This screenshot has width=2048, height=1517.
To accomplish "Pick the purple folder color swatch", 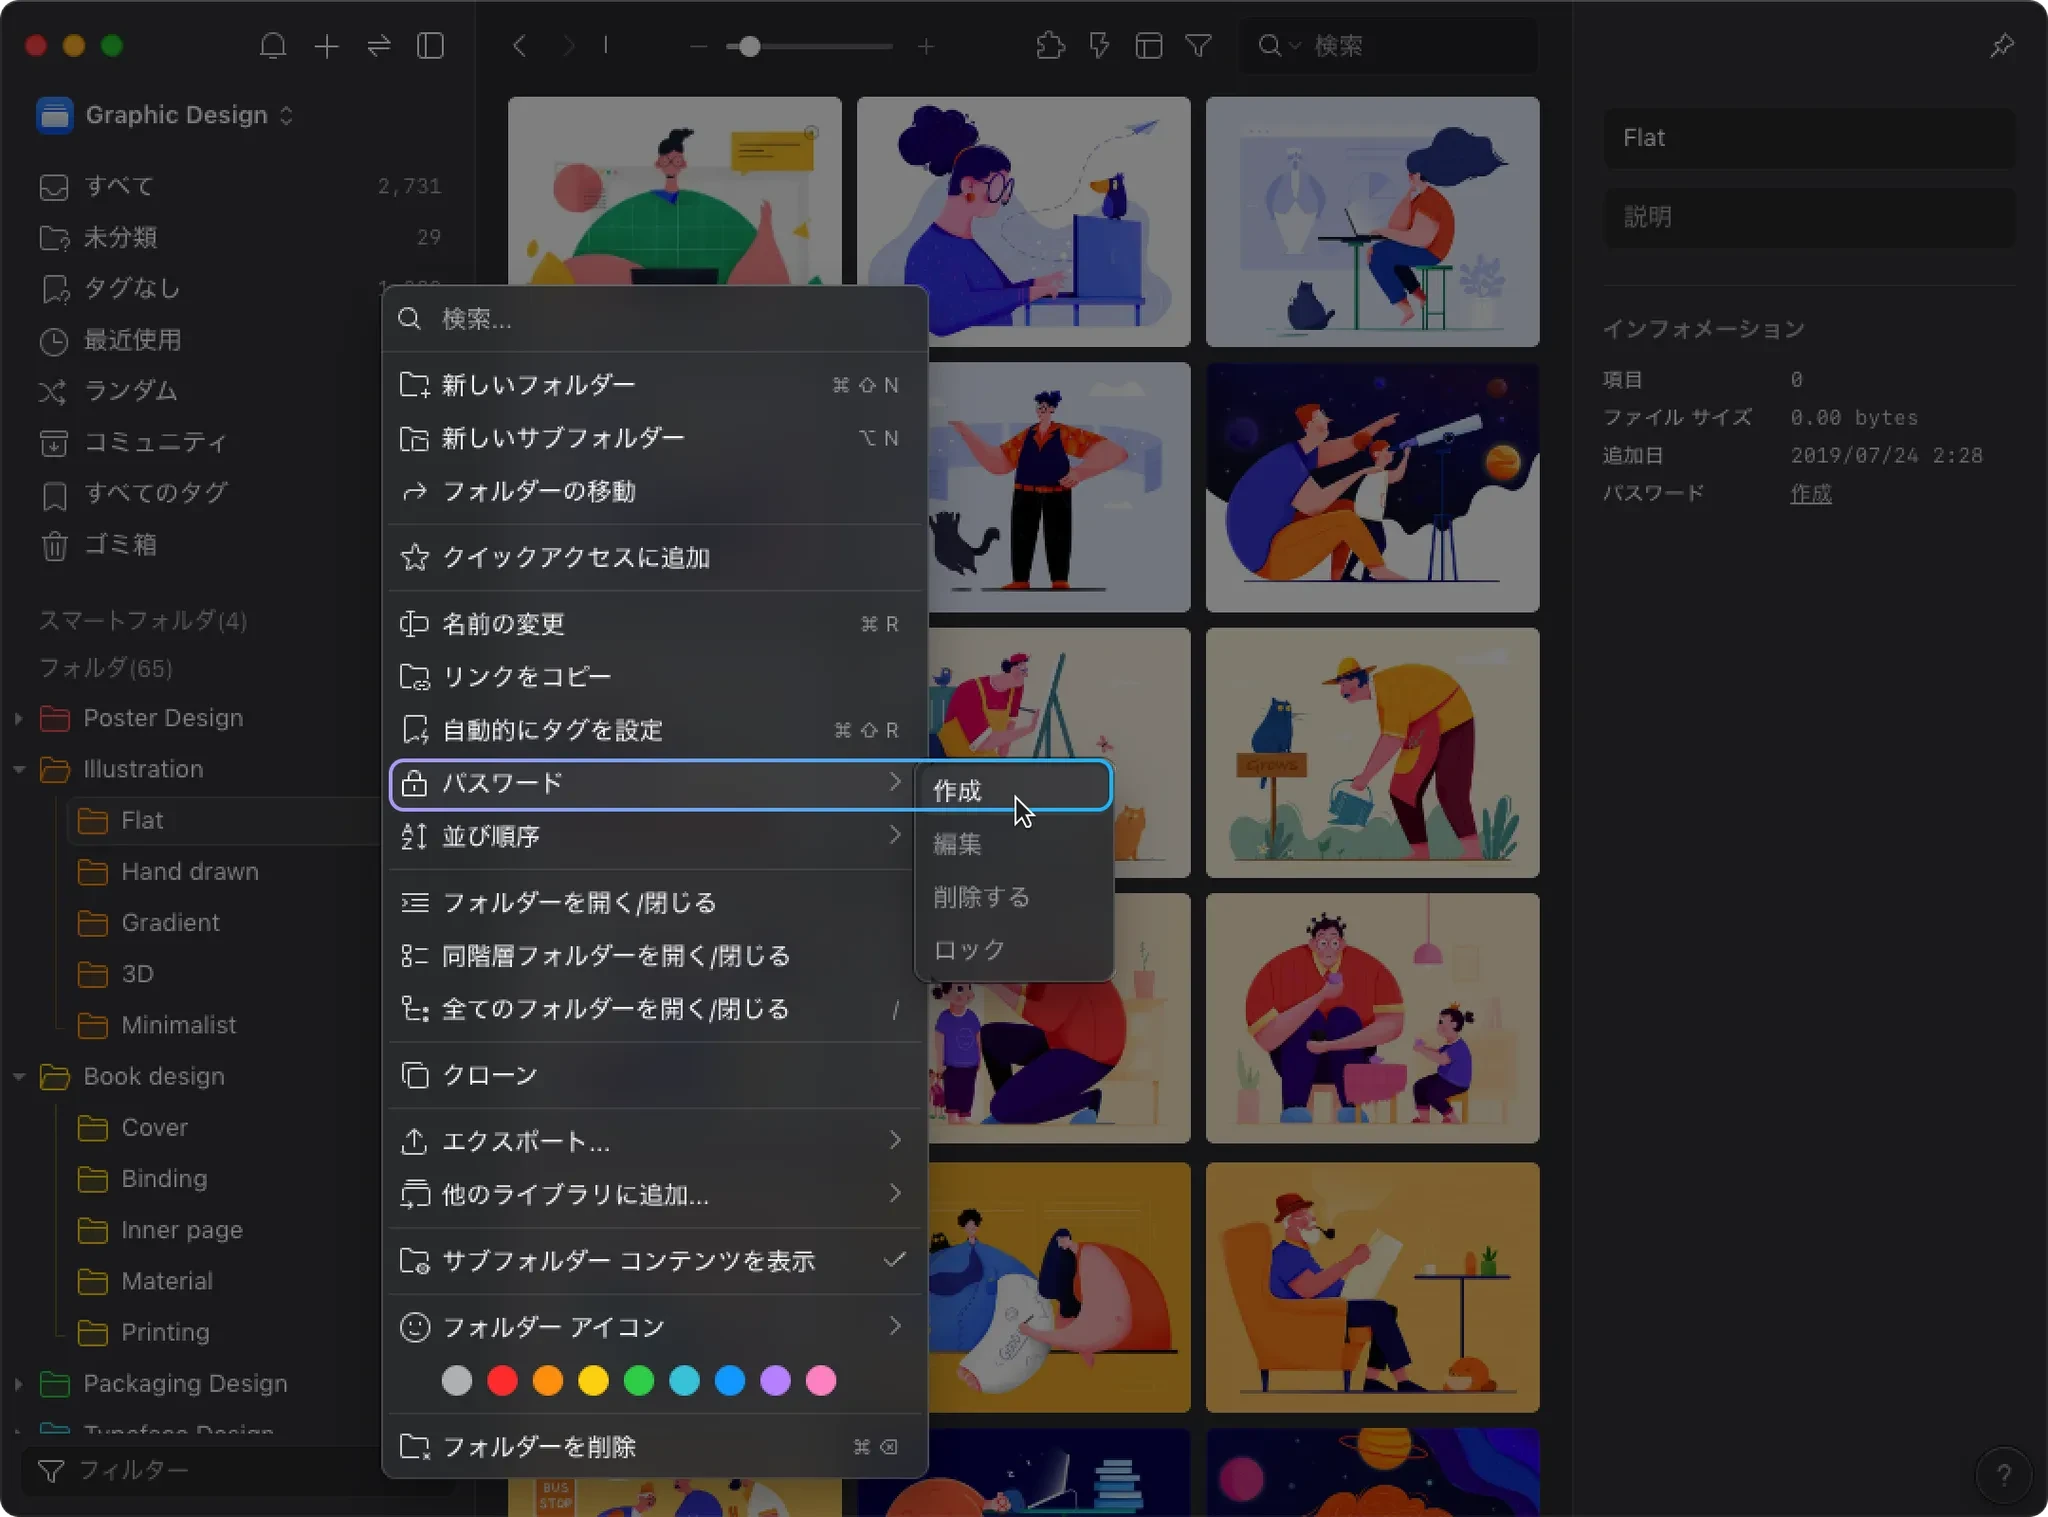I will coord(775,1381).
